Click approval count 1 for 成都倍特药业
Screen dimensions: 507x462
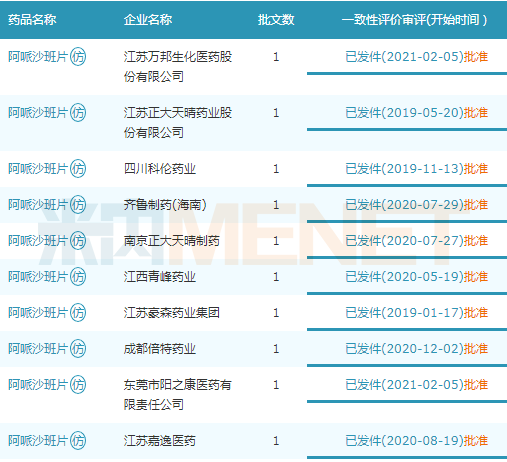[276, 349]
